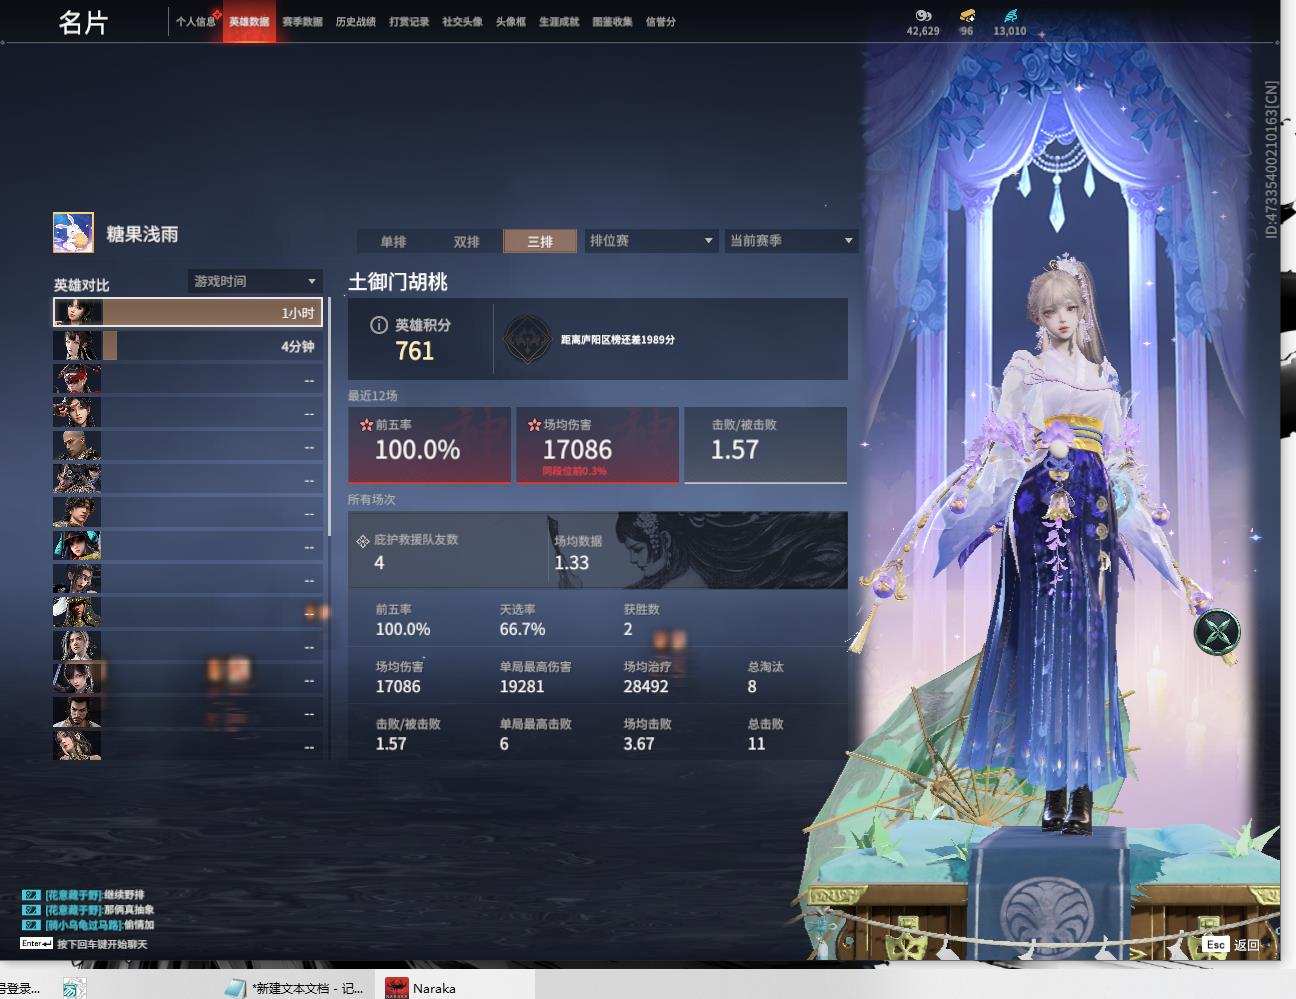Select the fourth hero portrait in the list
This screenshot has height=999, width=1296.
(77, 413)
